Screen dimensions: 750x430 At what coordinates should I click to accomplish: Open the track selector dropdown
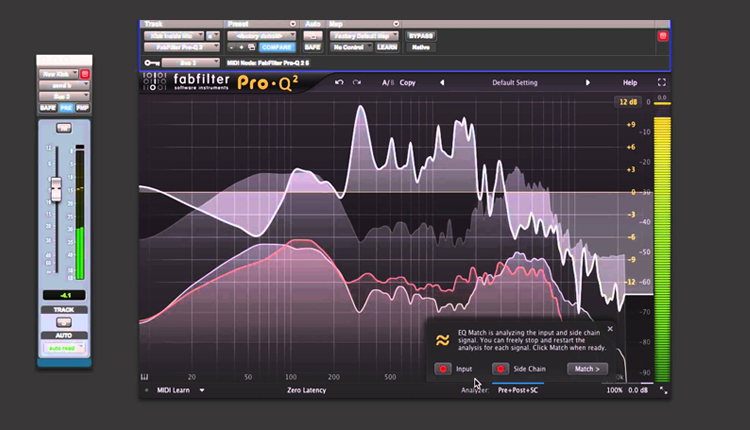click(x=174, y=36)
